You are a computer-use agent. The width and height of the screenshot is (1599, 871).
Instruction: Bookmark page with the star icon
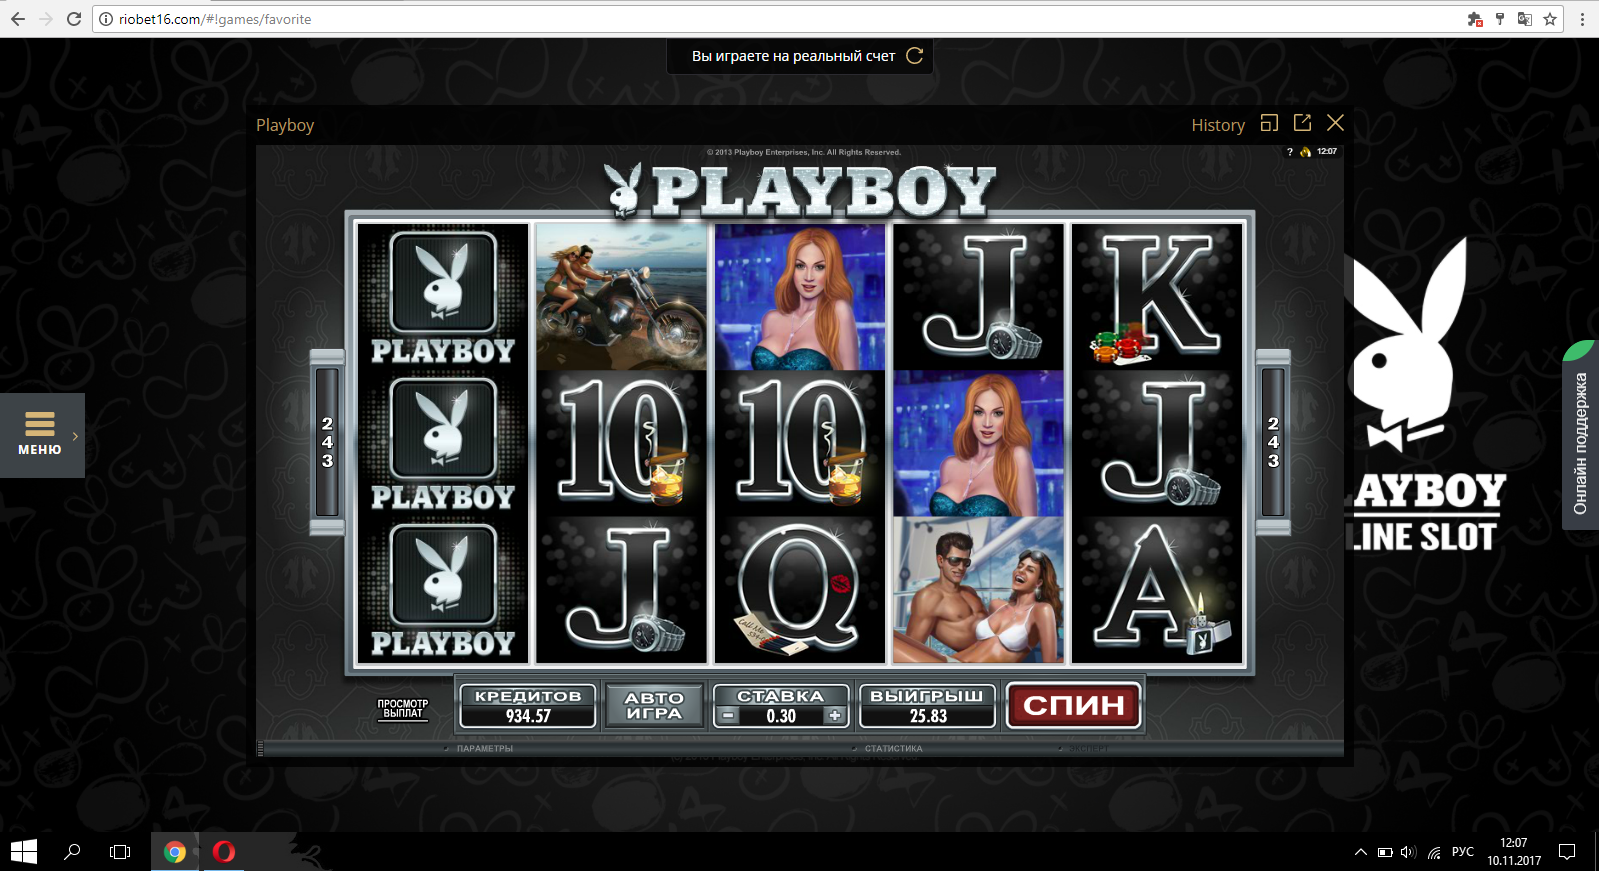1550,19
